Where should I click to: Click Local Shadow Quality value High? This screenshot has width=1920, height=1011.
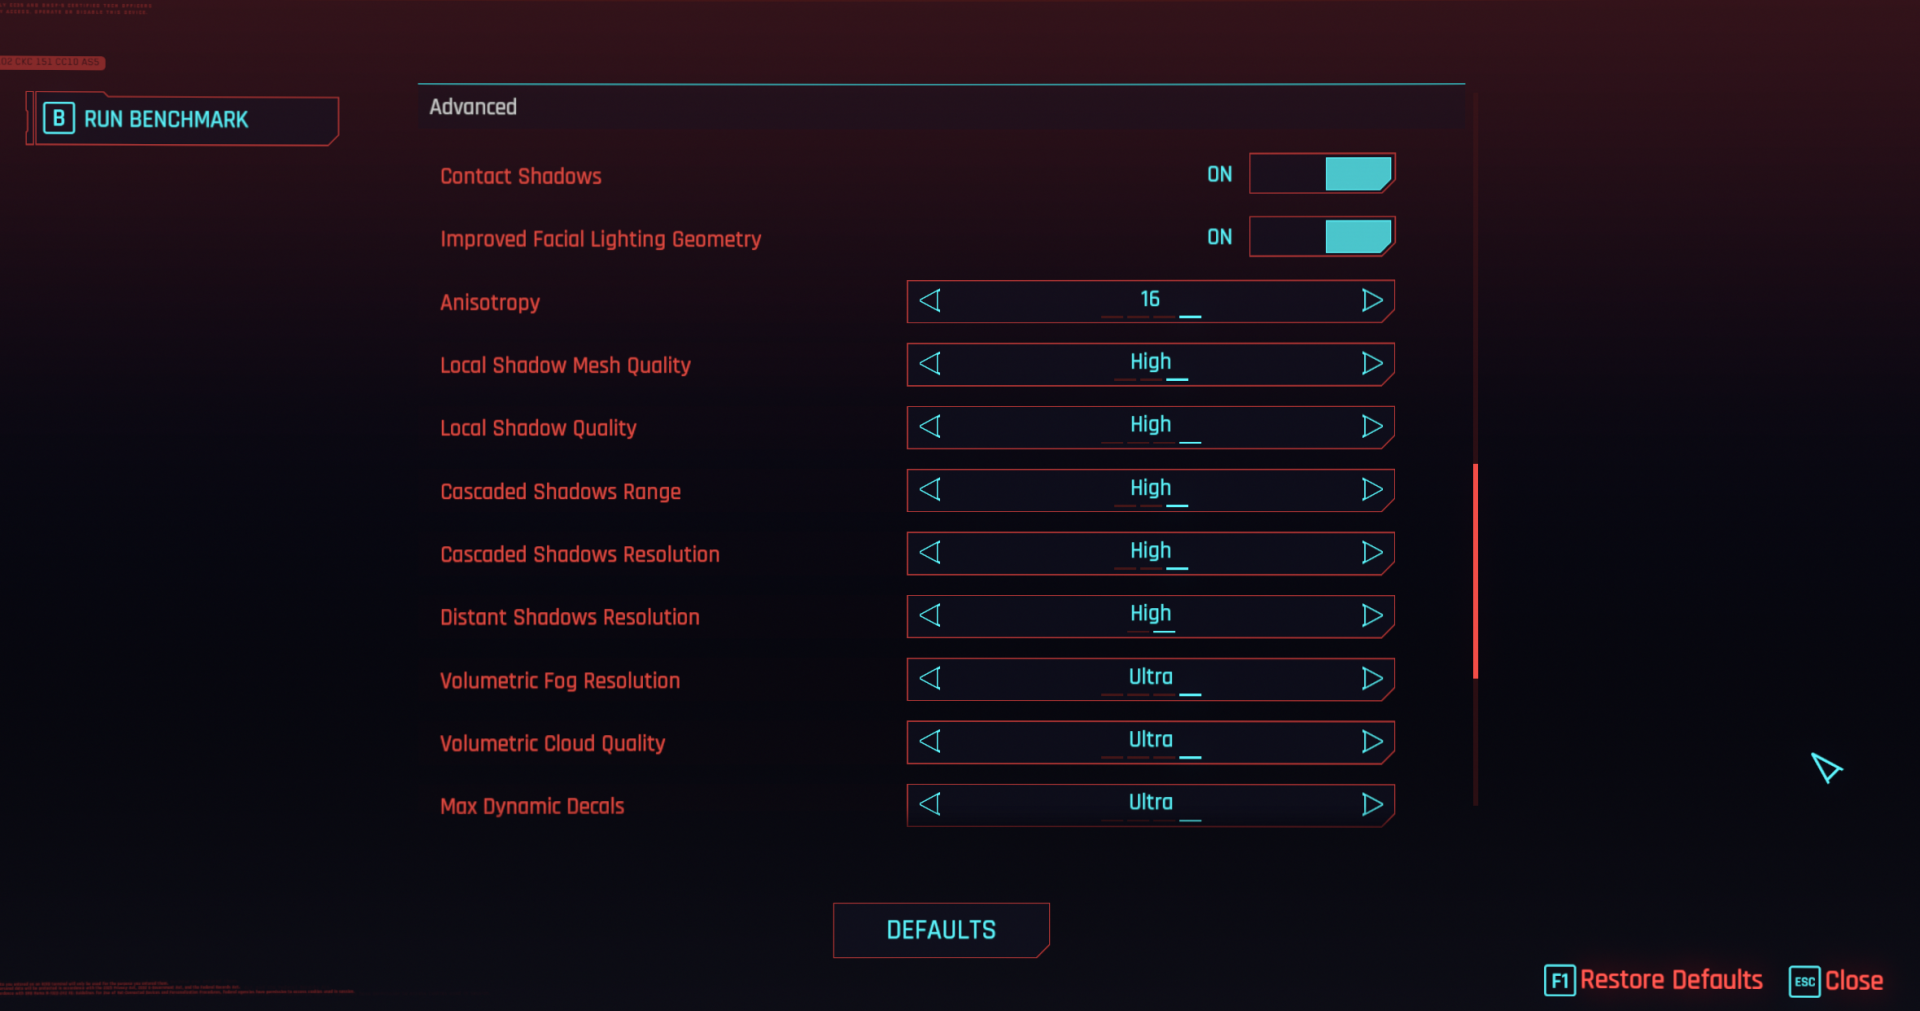click(x=1150, y=425)
